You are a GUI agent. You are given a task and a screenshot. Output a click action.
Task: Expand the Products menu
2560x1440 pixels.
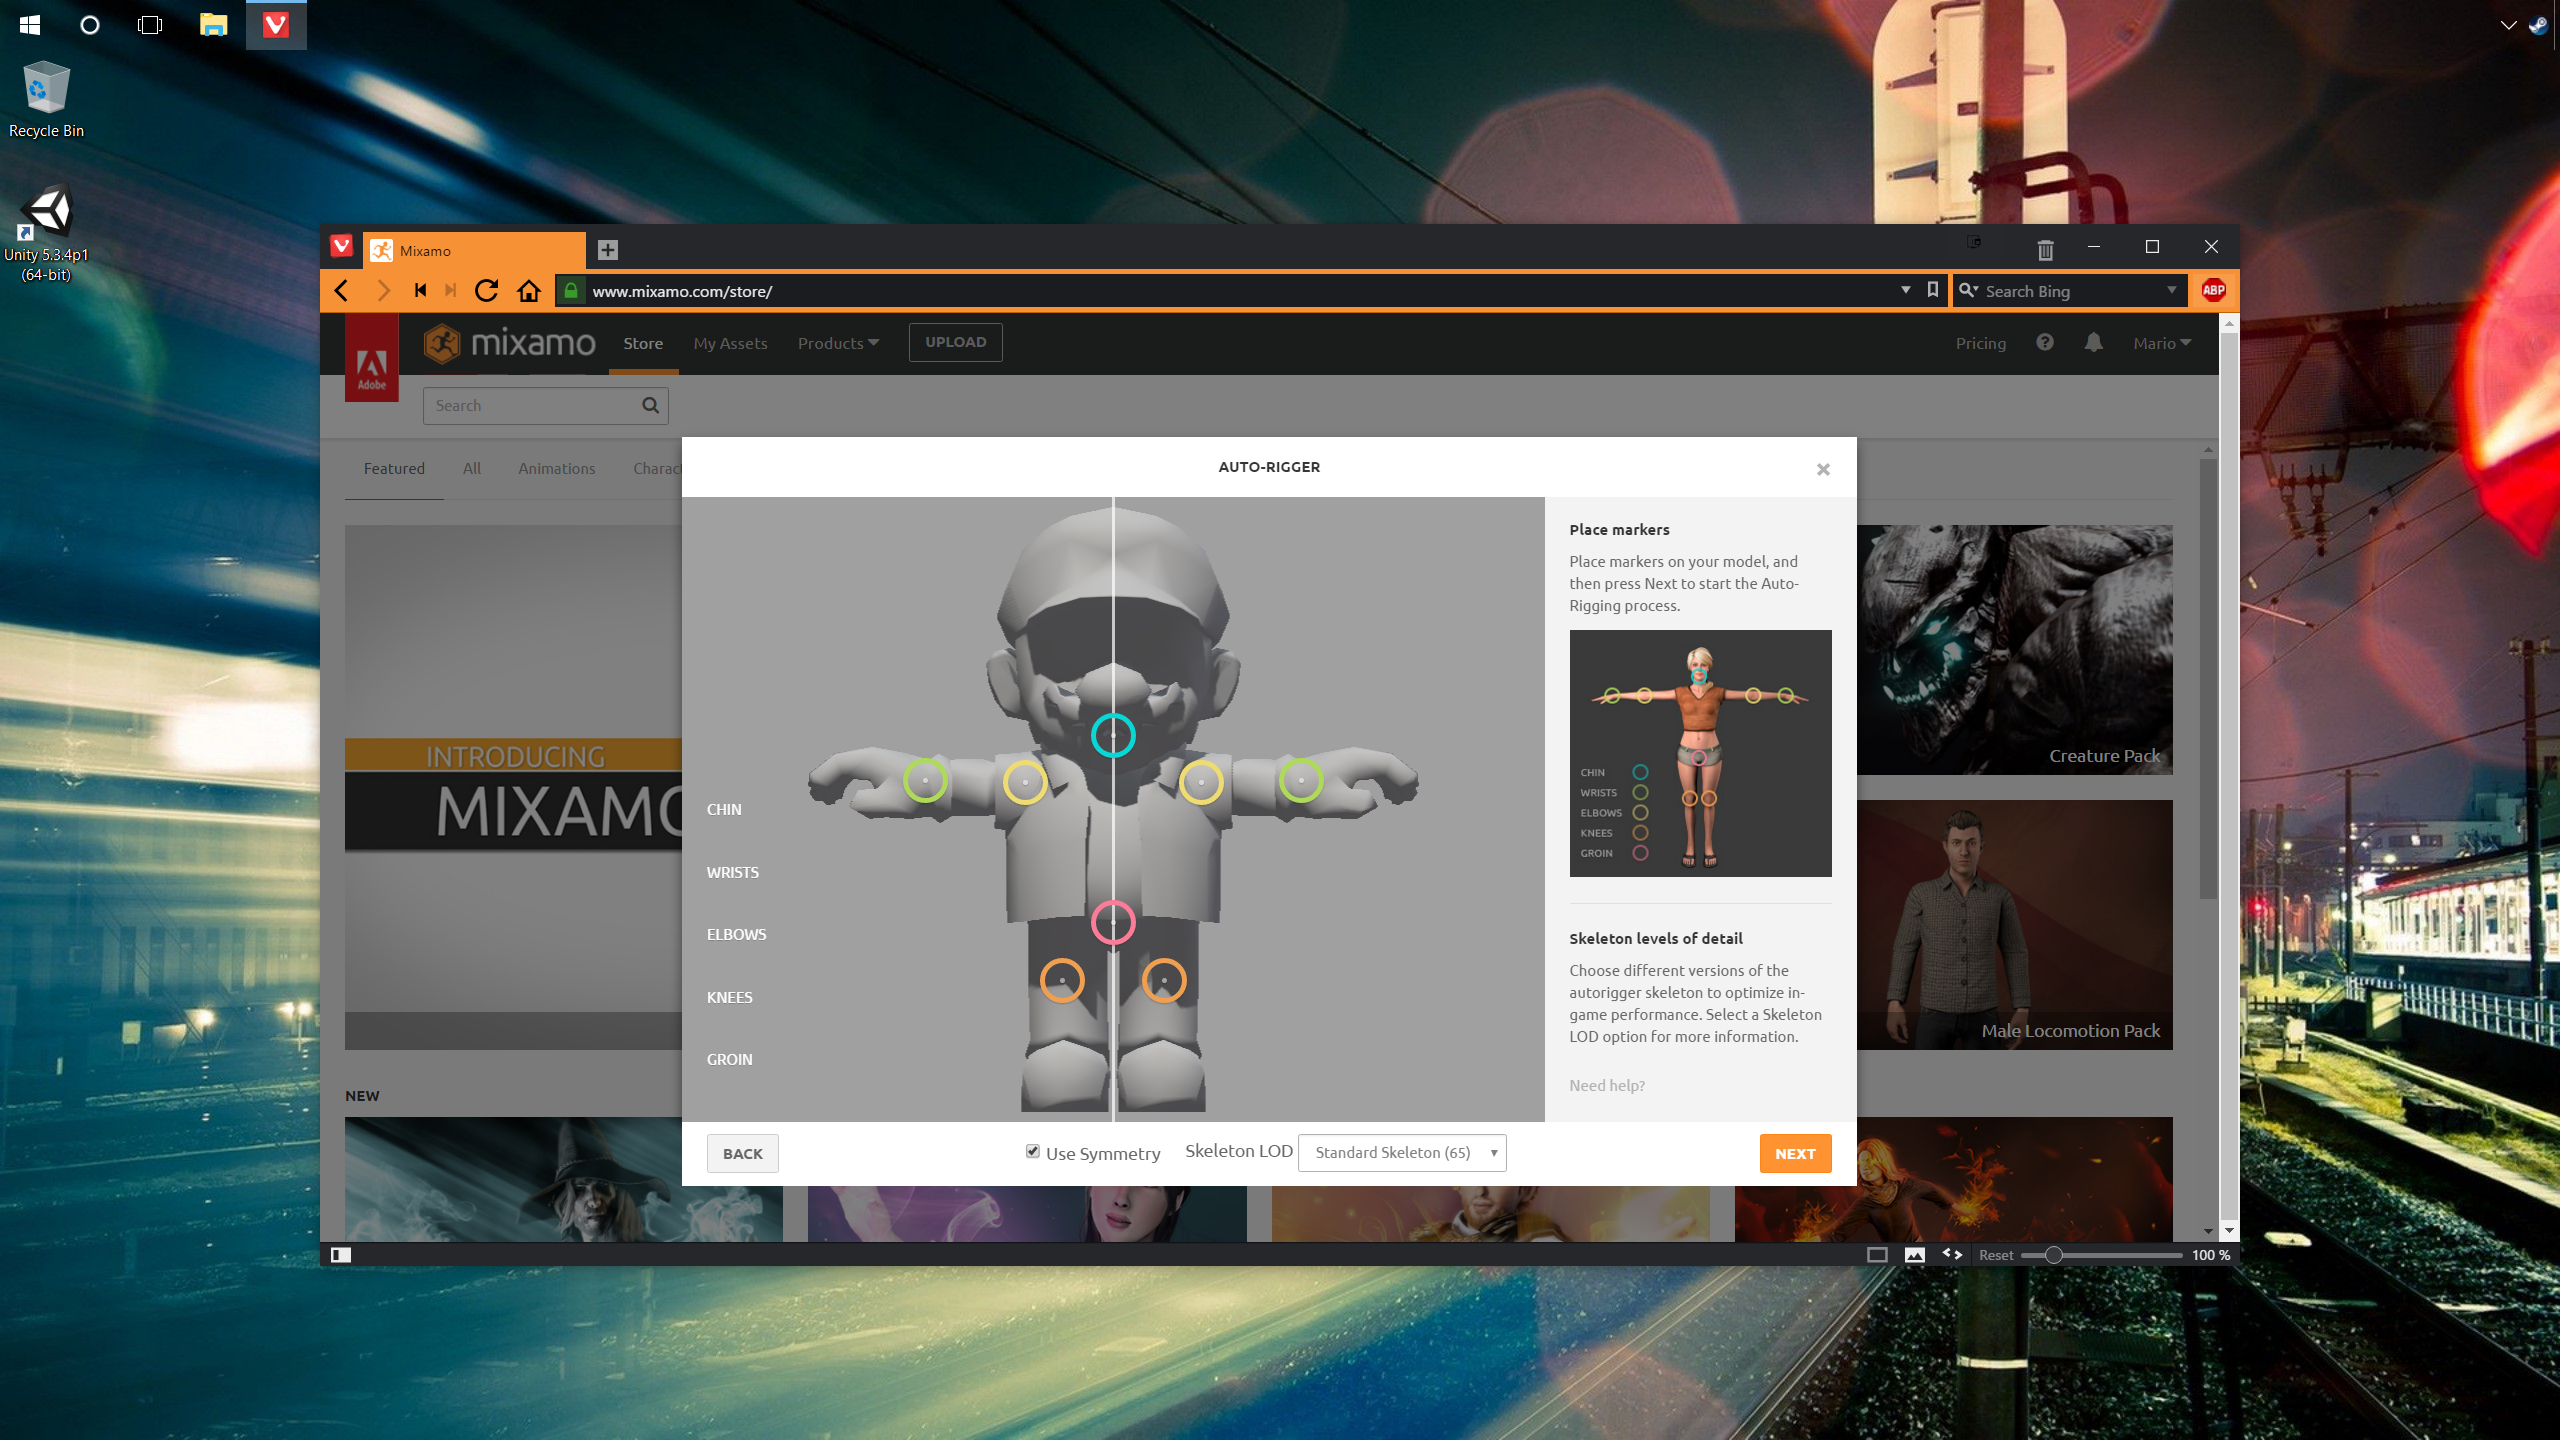pyautogui.click(x=838, y=343)
